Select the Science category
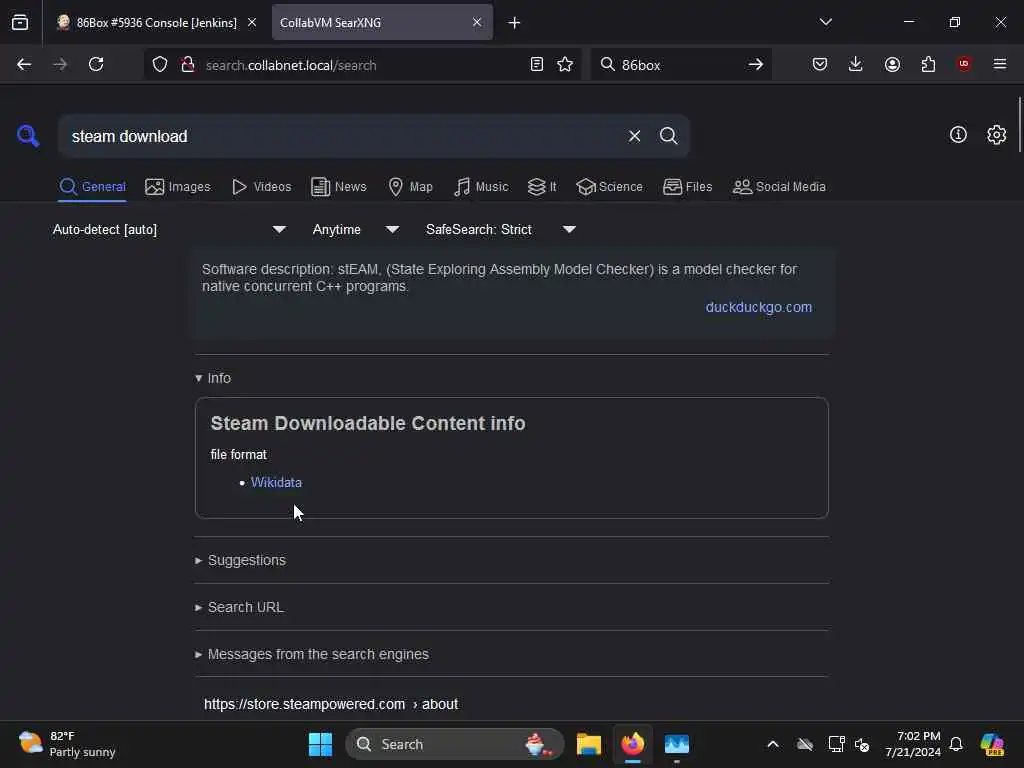The height and width of the screenshot is (768, 1024). (x=609, y=187)
